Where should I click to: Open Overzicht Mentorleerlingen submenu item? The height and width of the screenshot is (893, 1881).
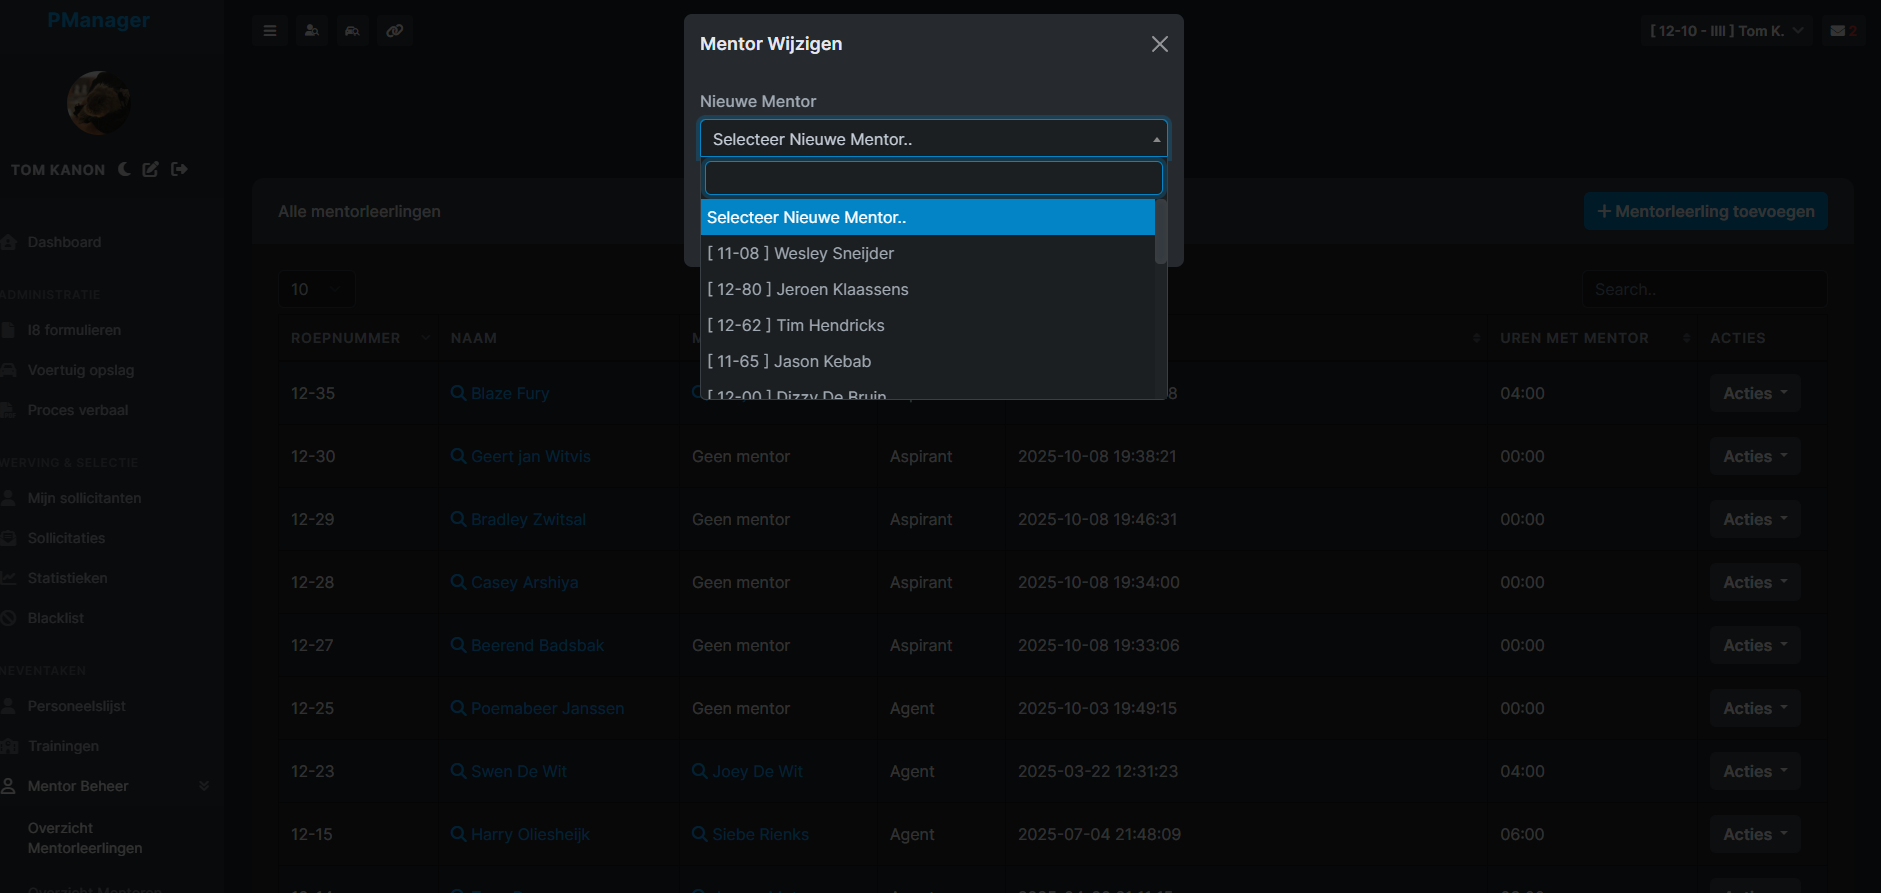85,838
